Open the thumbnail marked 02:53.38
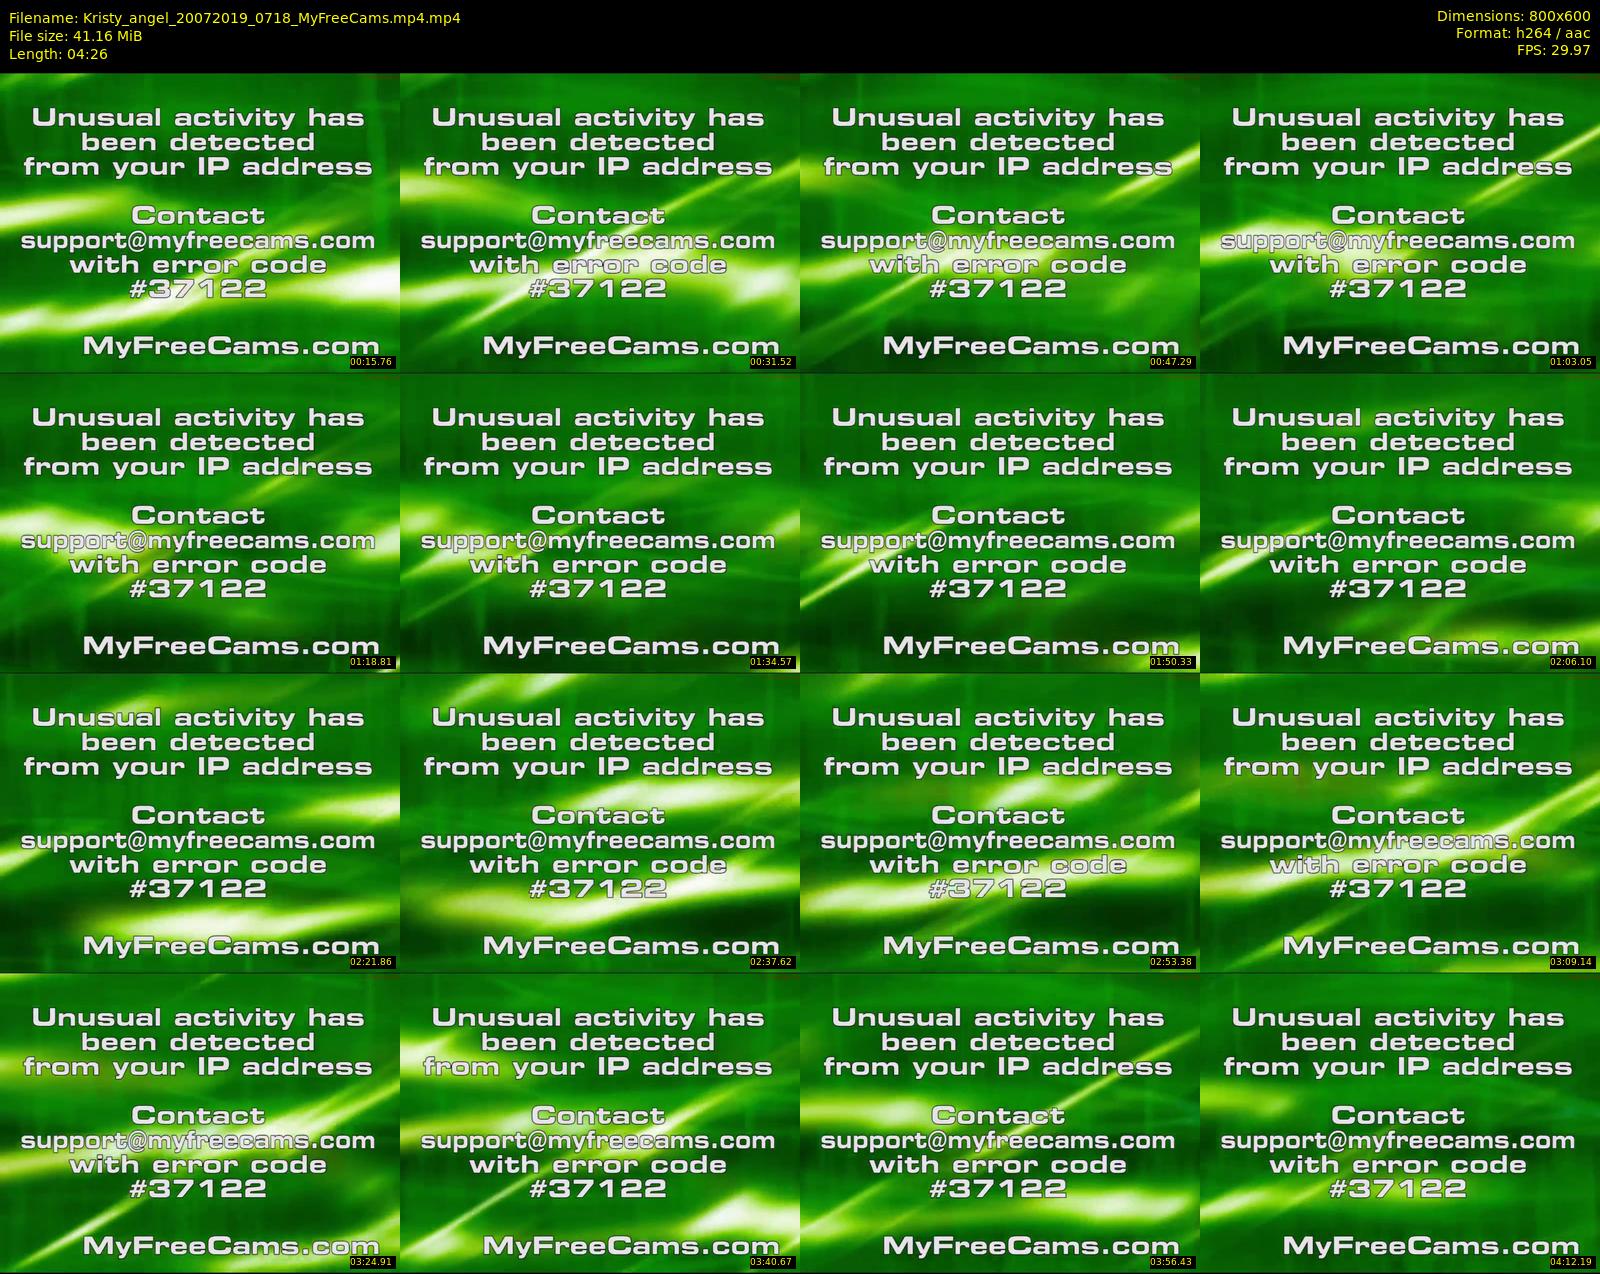The height and width of the screenshot is (1274, 1600). tap(999, 822)
